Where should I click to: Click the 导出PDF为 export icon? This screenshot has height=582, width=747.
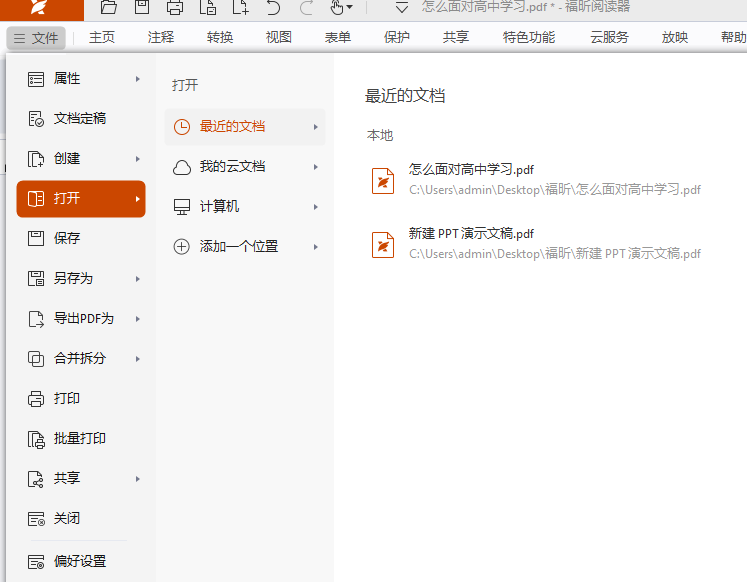coord(36,319)
